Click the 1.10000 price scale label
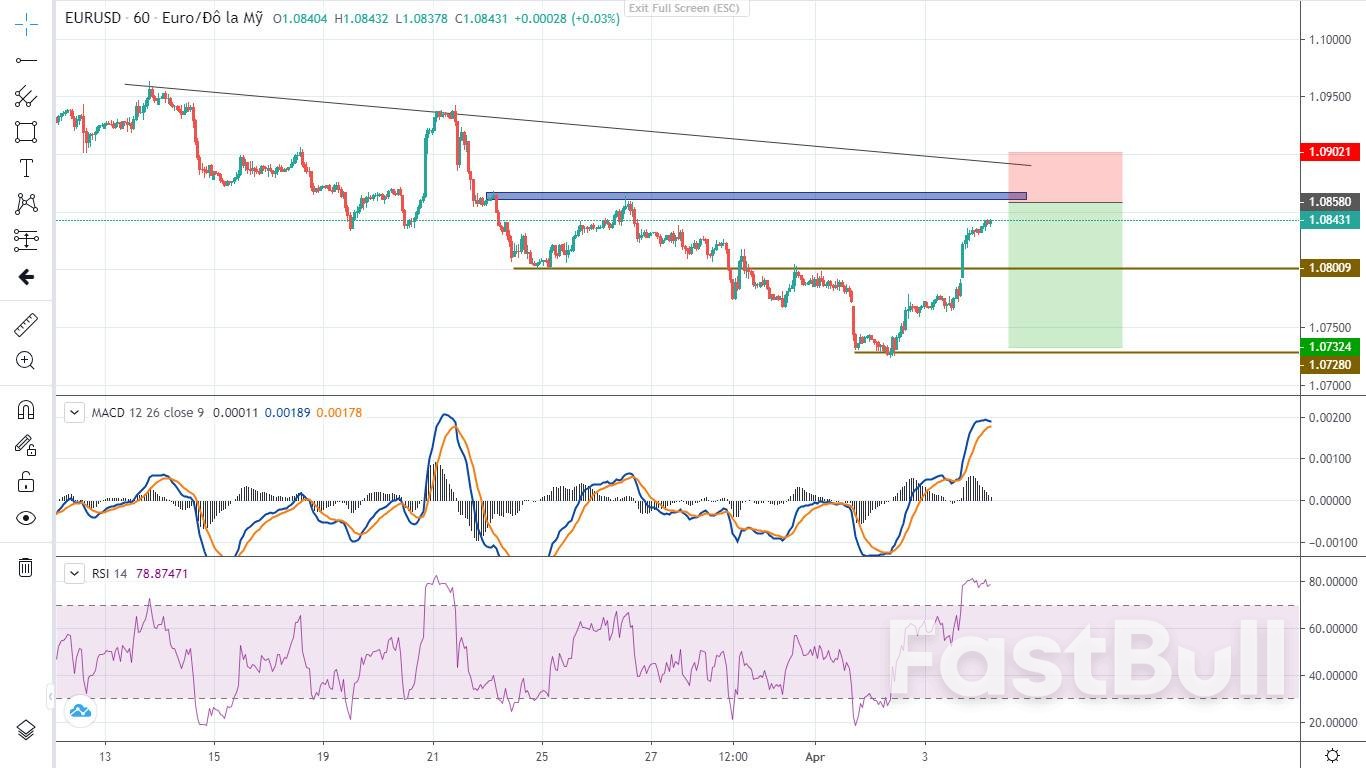The height and width of the screenshot is (768, 1366). pyautogui.click(x=1329, y=40)
